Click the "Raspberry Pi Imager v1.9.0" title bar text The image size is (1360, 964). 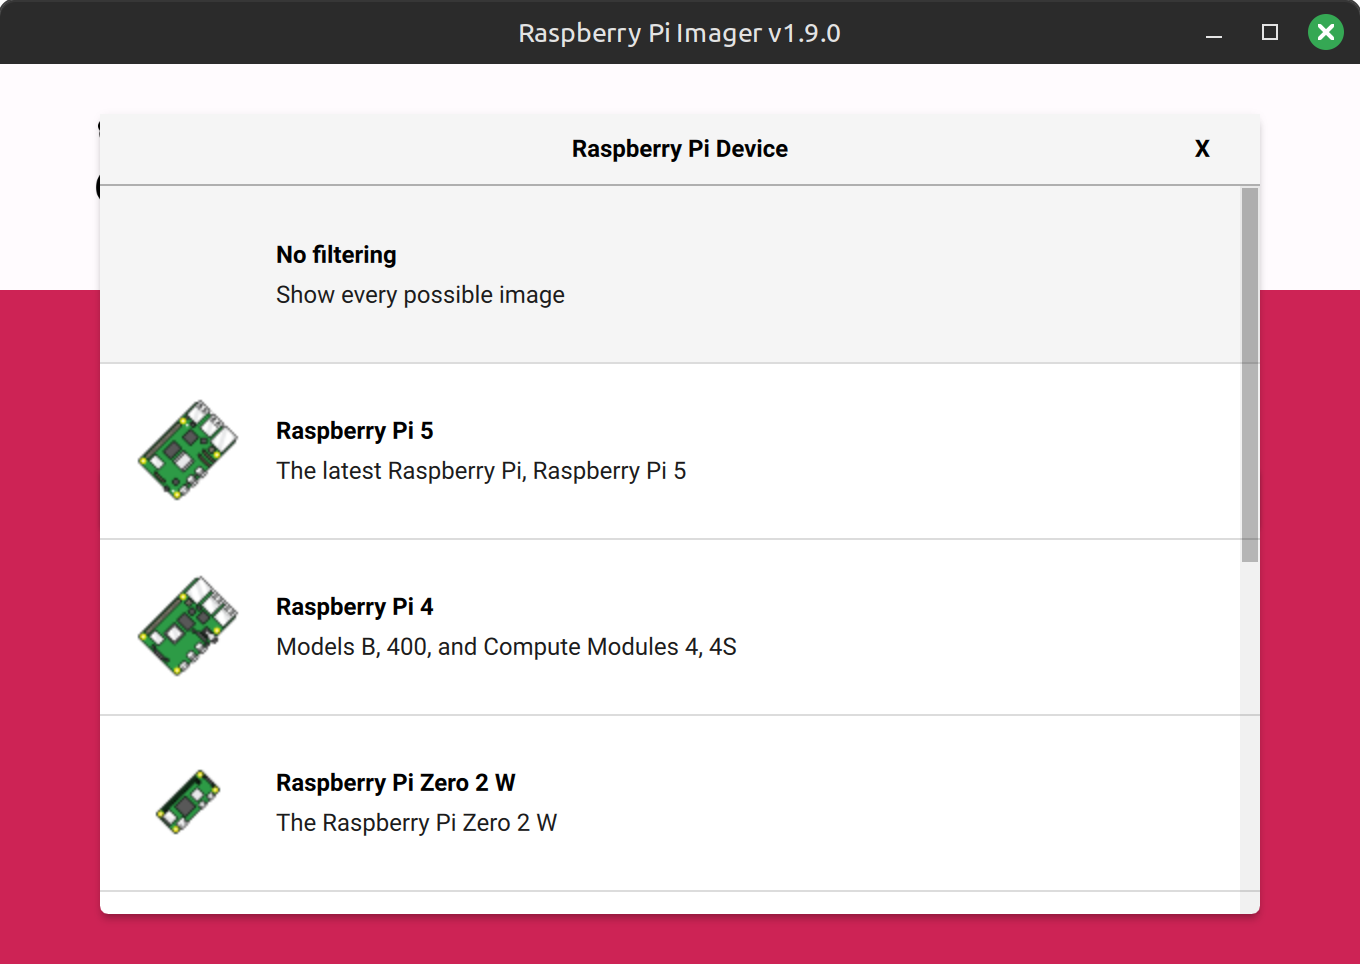[x=680, y=33]
